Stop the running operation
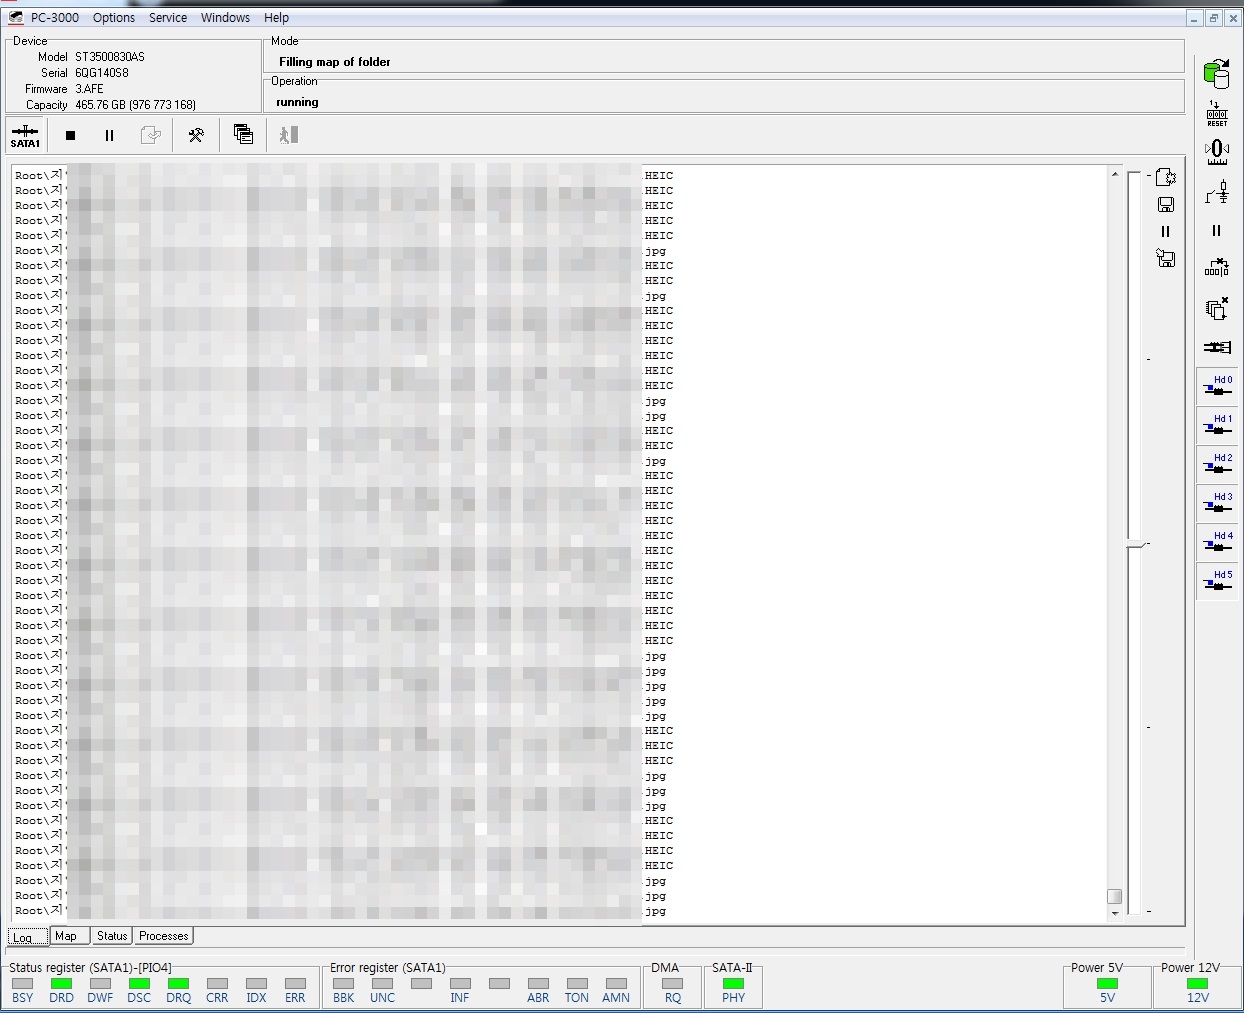Screen dimensions: 1244x1013 (70, 135)
